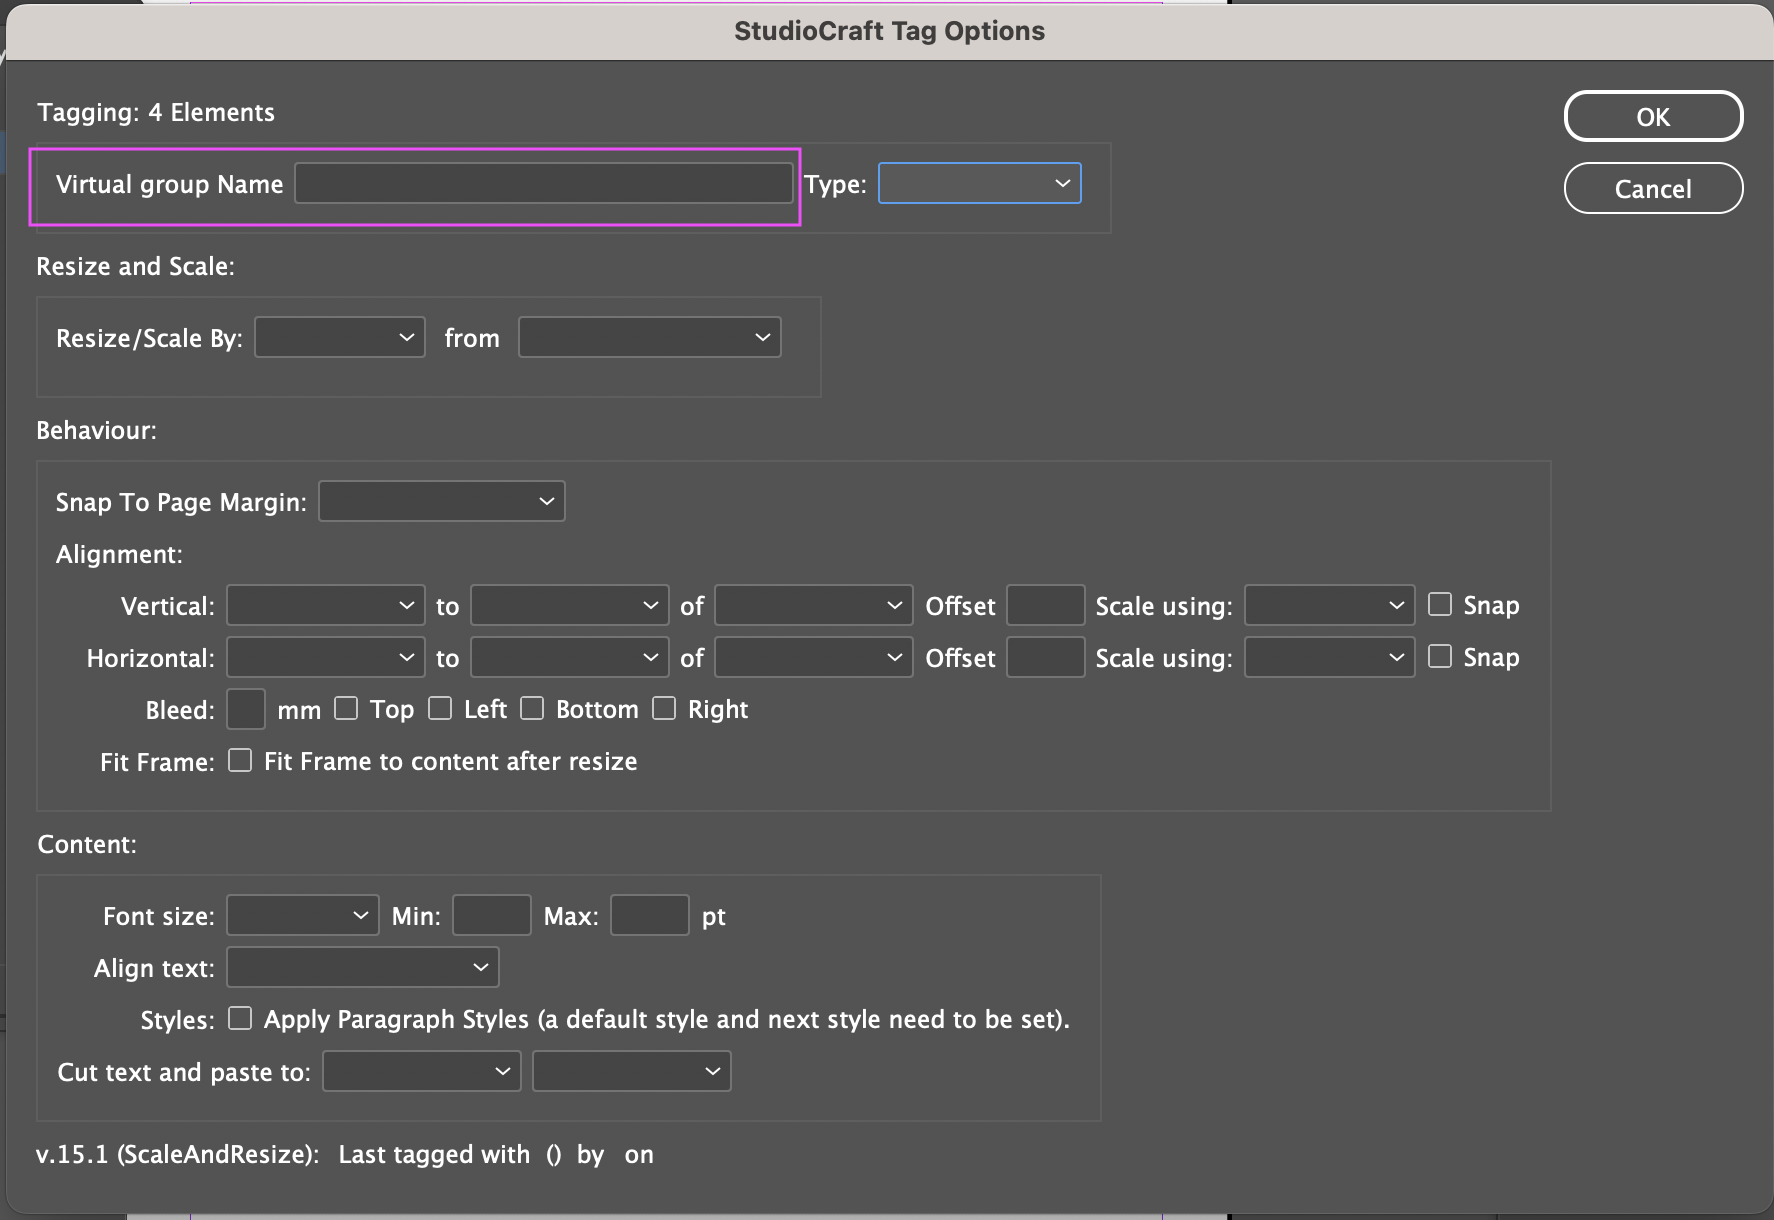Expand the 'from' dropdown in Resize and Scale
The image size is (1774, 1220).
tap(649, 338)
